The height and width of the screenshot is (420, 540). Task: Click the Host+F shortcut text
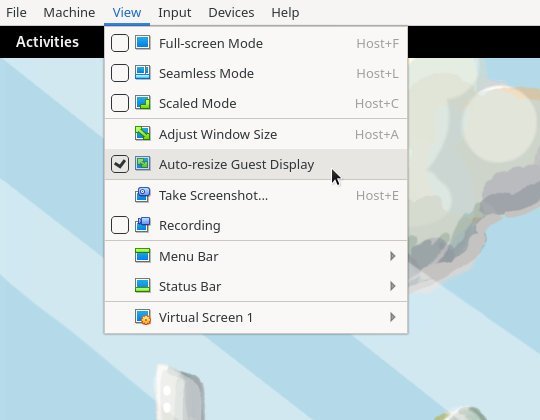click(377, 43)
